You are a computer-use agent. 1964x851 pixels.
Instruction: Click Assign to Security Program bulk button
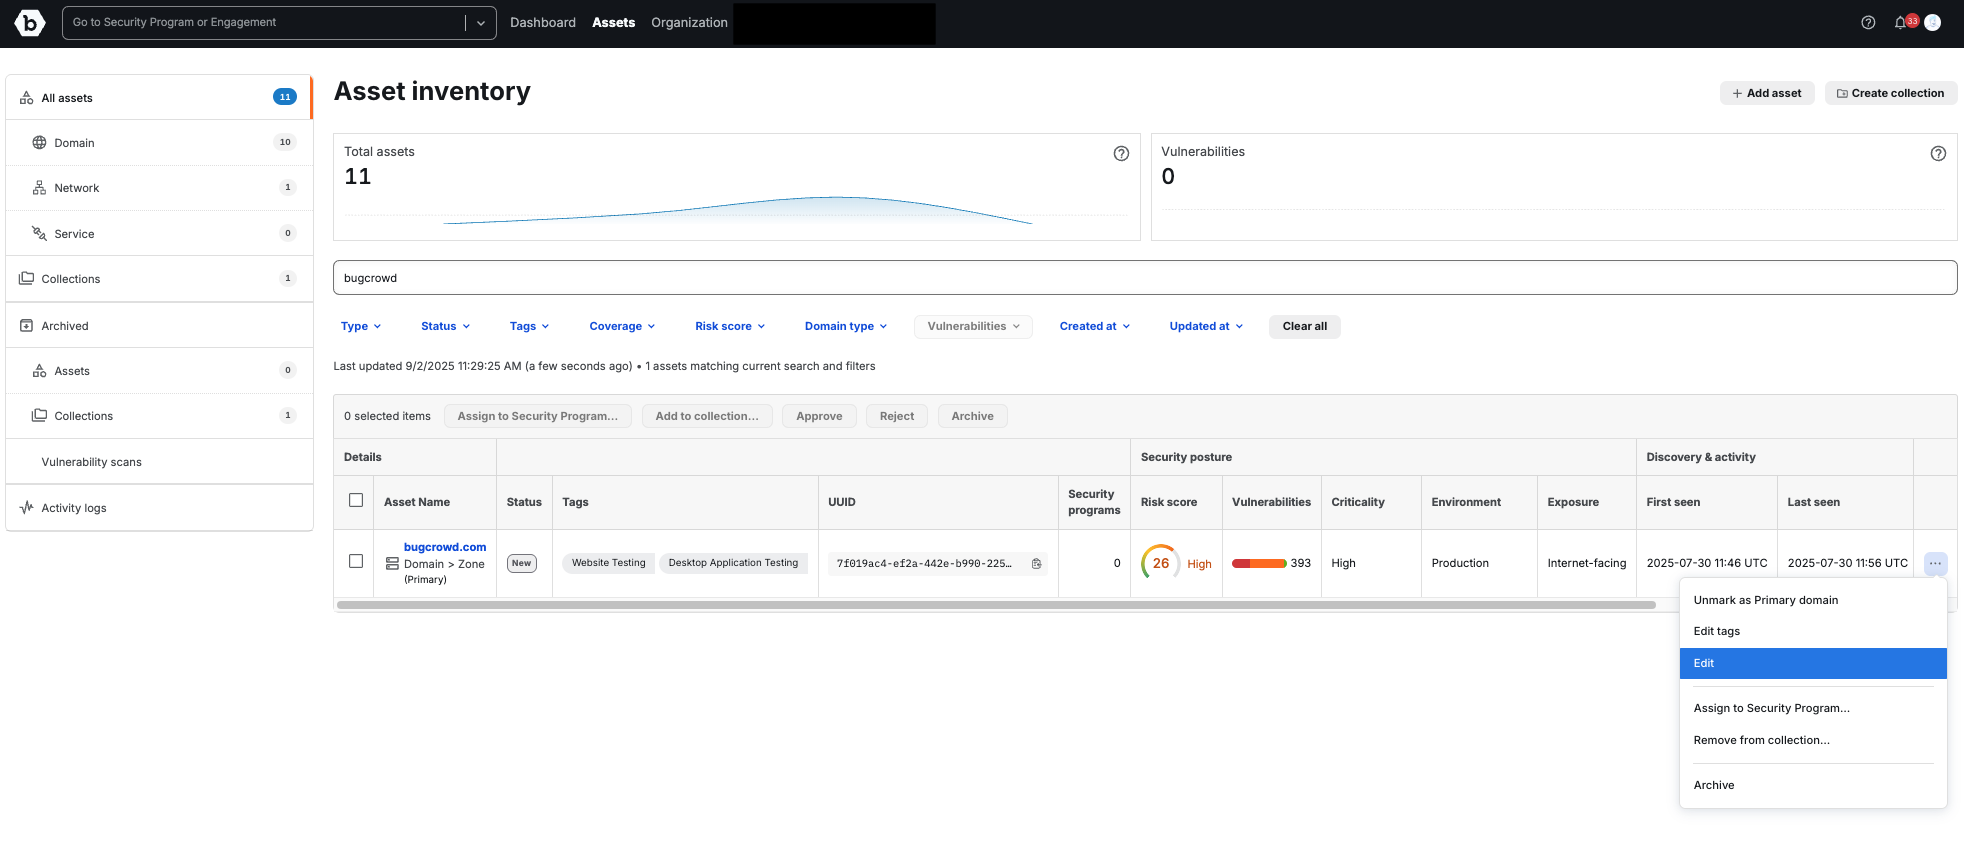tap(538, 416)
